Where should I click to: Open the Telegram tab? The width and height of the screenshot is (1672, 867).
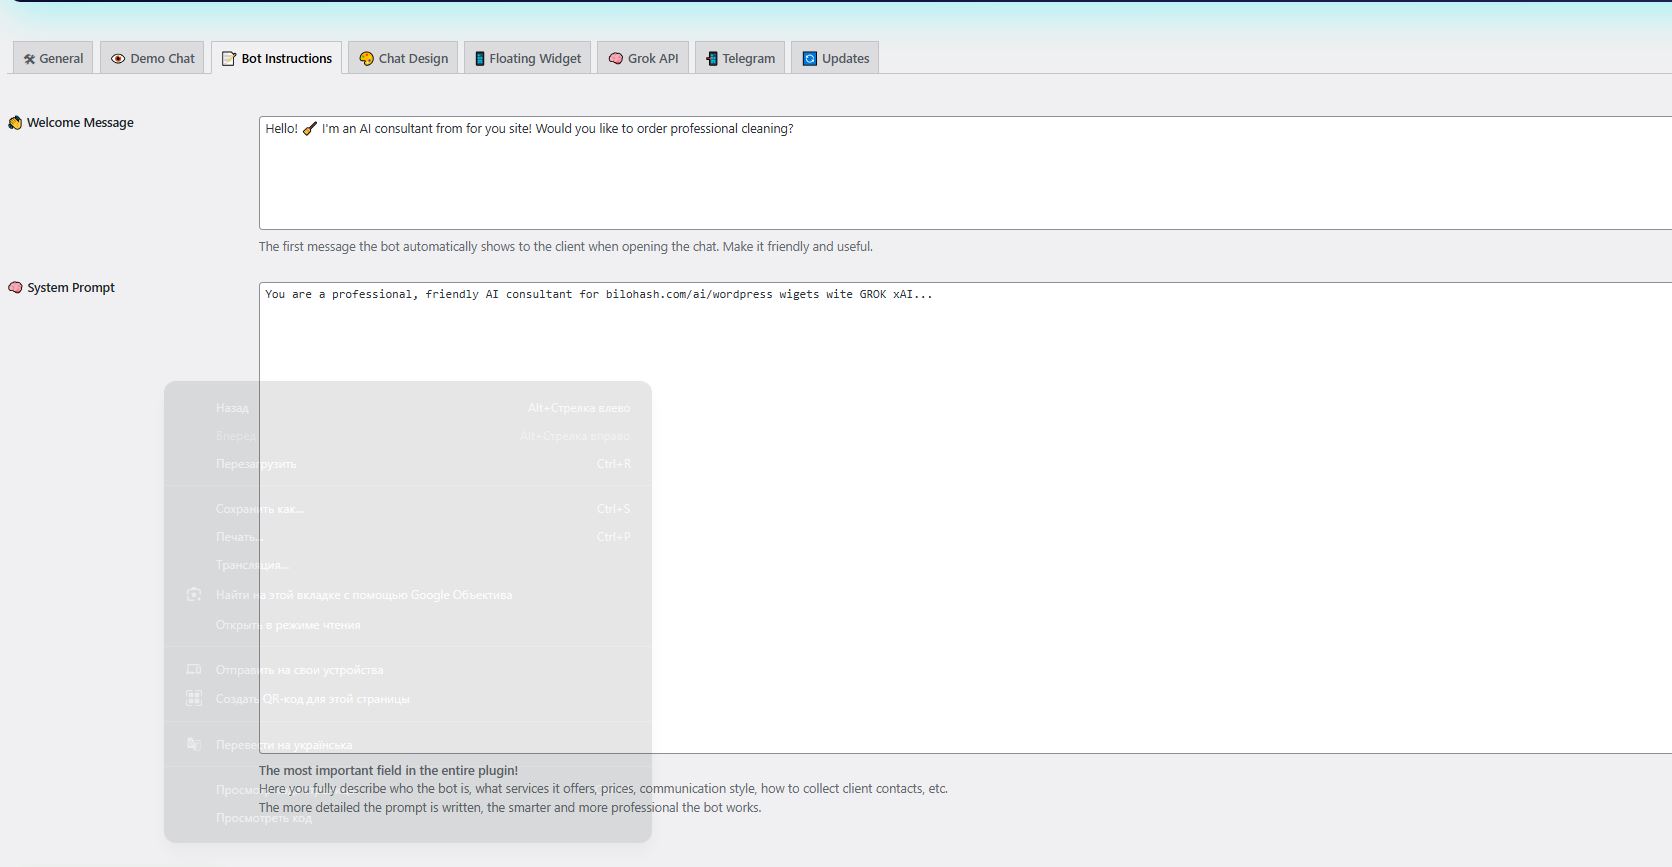coord(739,58)
